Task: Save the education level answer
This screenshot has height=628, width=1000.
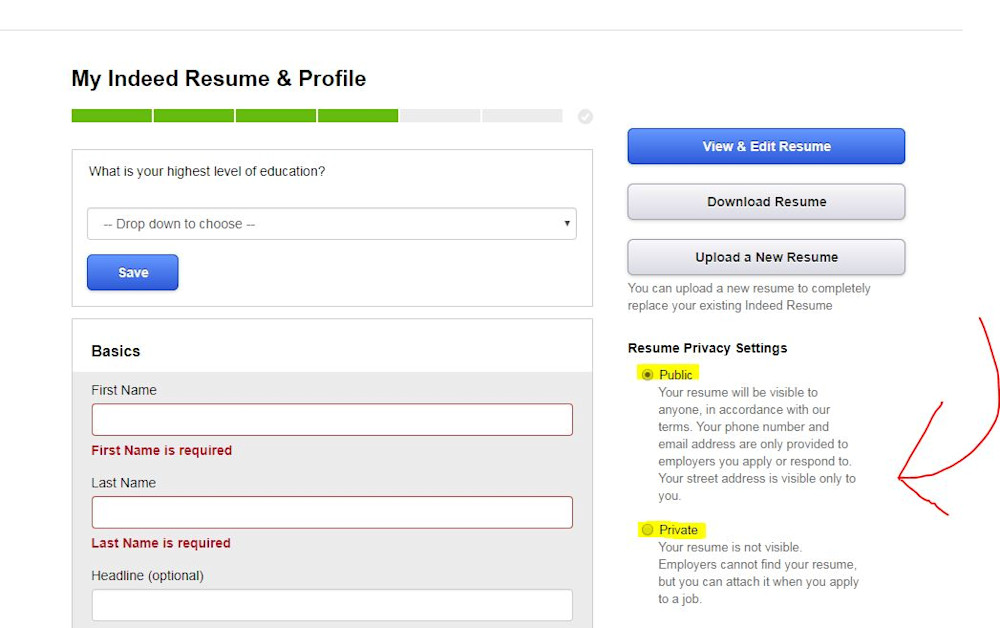Action: click(133, 272)
